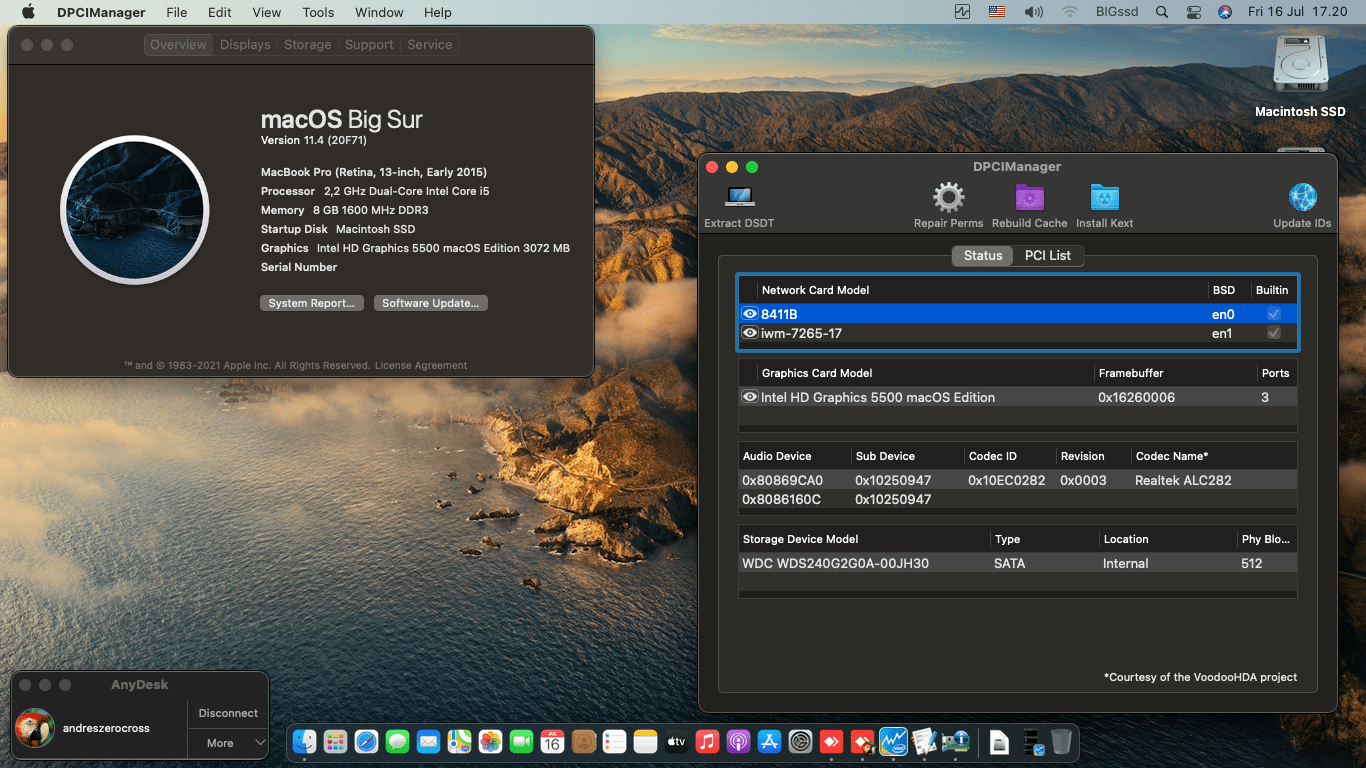Open Service tab in About This Mac

430,44
